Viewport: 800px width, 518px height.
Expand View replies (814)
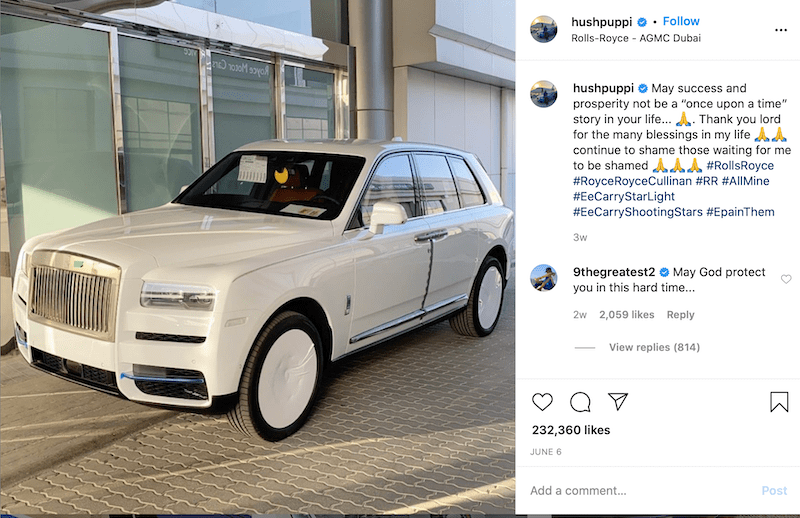pyautogui.click(x=654, y=347)
